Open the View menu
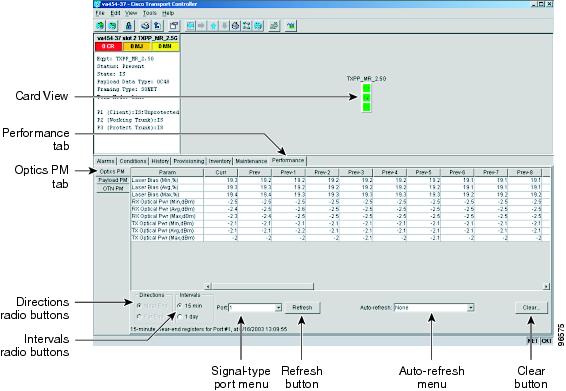The image size is (566, 391). 131,13
